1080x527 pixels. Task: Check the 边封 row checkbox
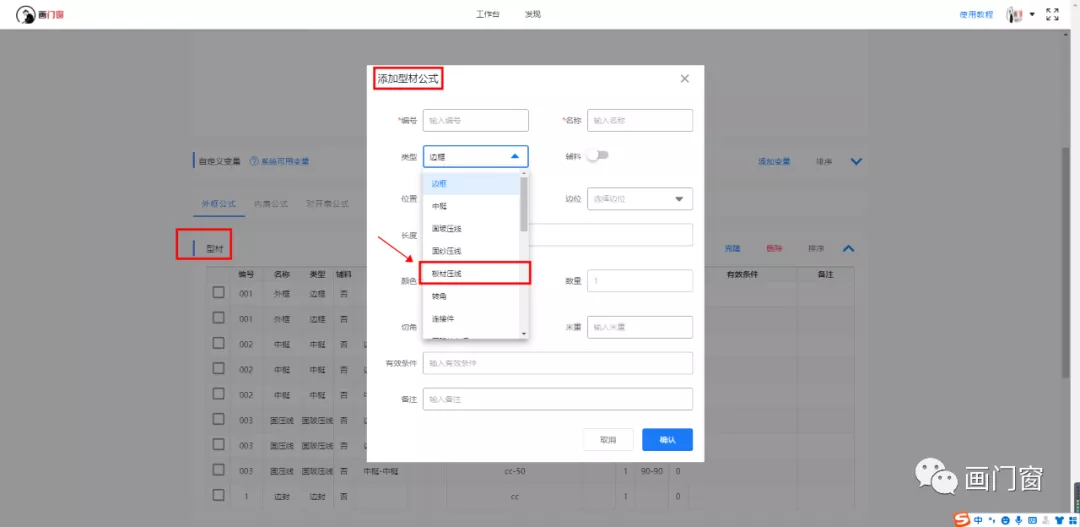click(218, 495)
